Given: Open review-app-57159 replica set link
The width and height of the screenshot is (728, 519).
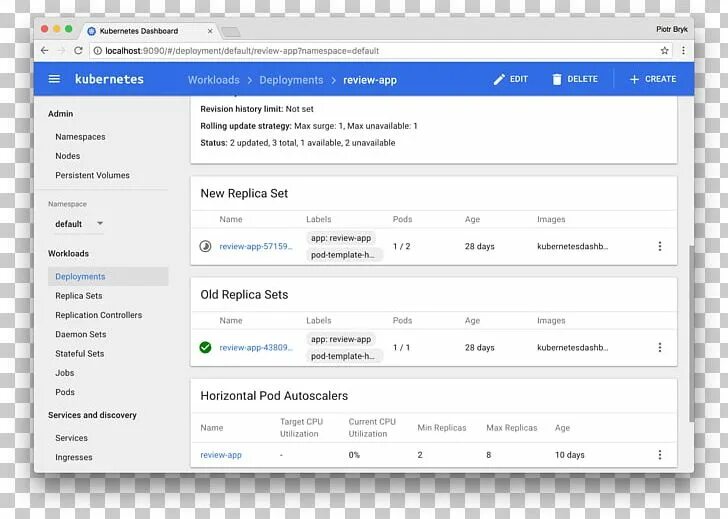Looking at the screenshot, I should 256,247.
